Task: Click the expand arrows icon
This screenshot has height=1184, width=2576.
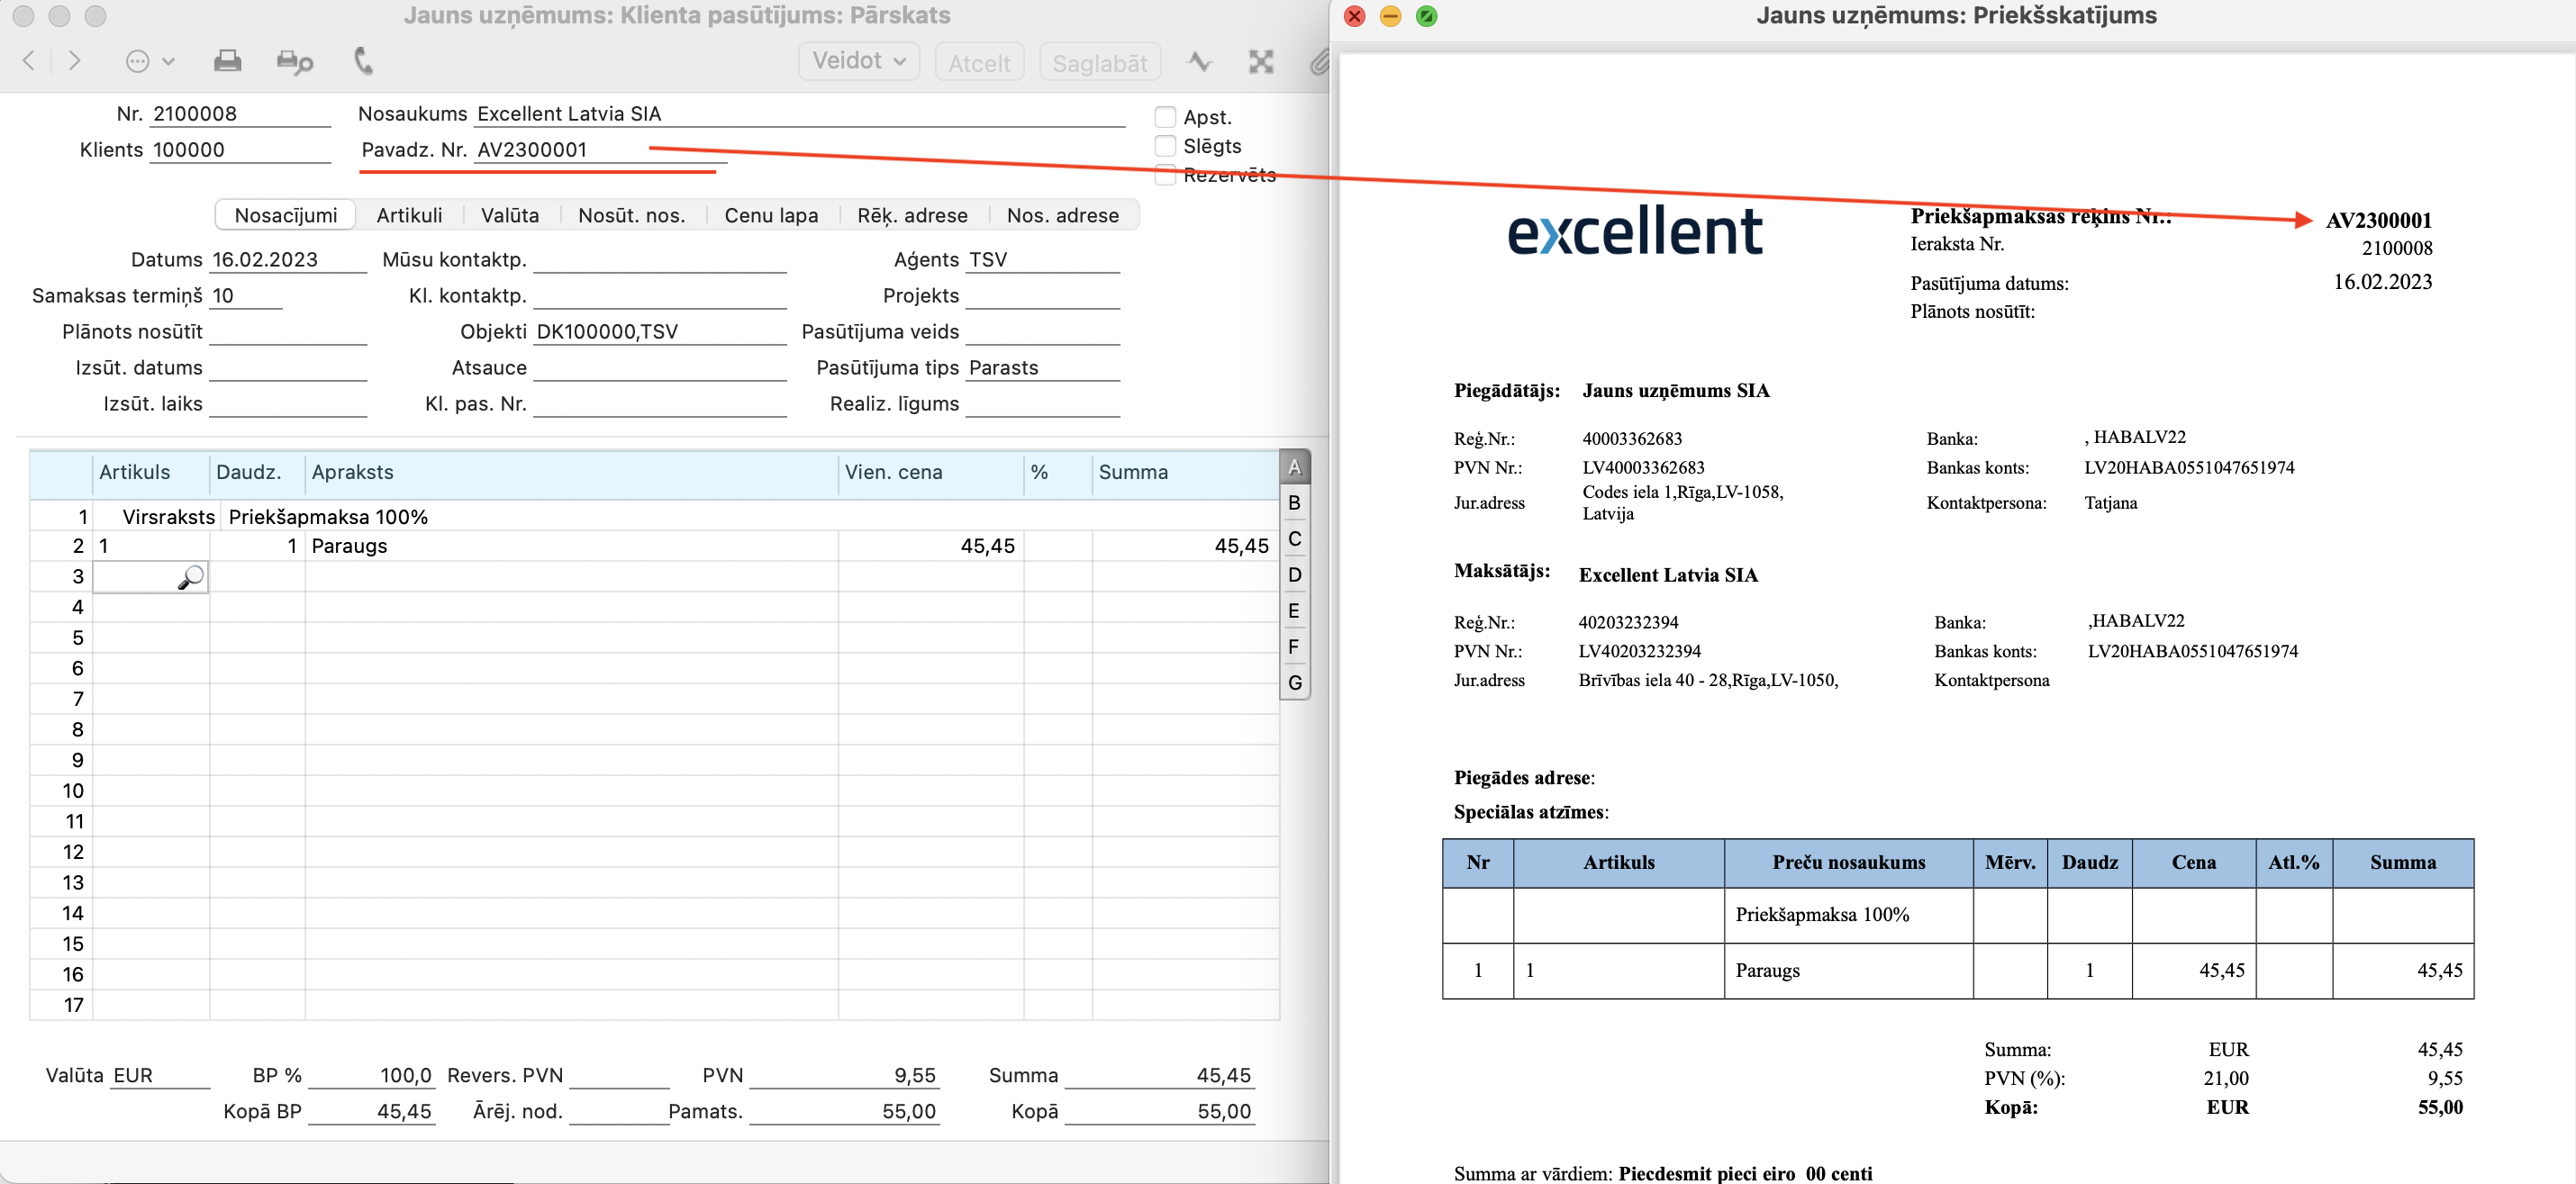Action: click(1261, 62)
